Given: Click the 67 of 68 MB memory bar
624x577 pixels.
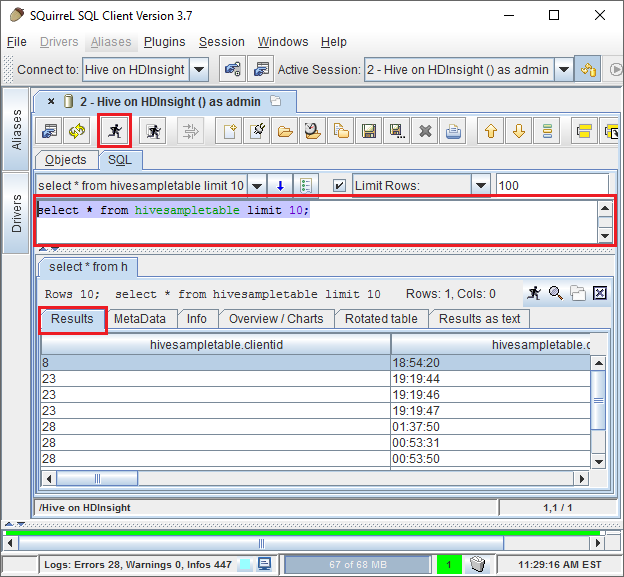Looking at the screenshot, I should pyautogui.click(x=356, y=564).
